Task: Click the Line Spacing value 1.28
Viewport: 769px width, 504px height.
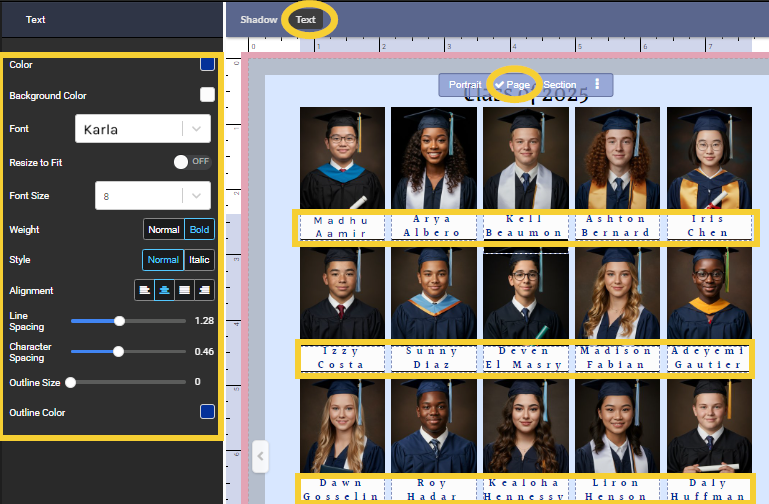Action: tap(204, 321)
